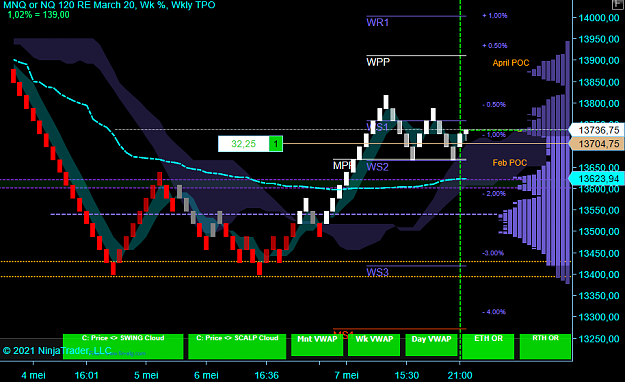Click the - 2.00% level label

(x=494, y=193)
